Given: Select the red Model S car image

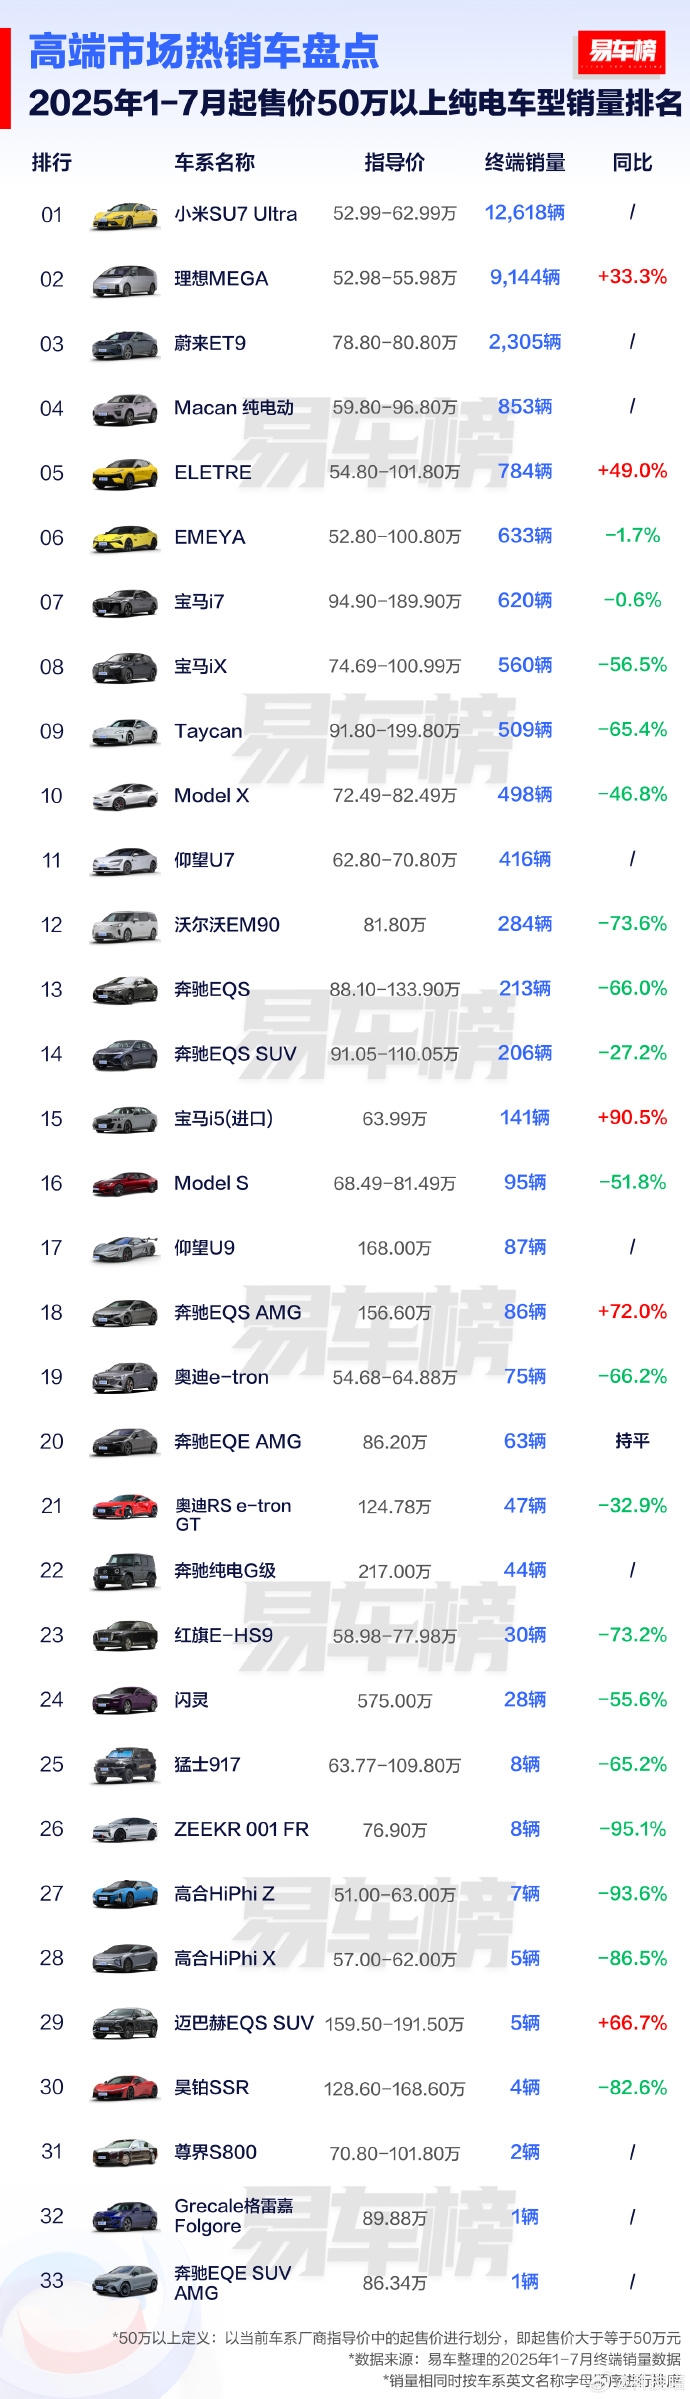Looking at the screenshot, I should [125, 1184].
